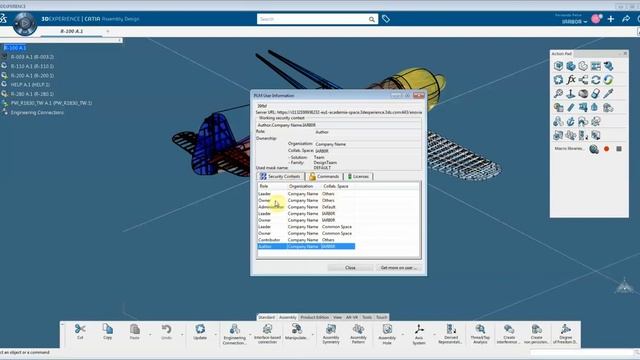Select R-003 A.1 in the tree
Screen dimensions: 640x360
point(32,57)
